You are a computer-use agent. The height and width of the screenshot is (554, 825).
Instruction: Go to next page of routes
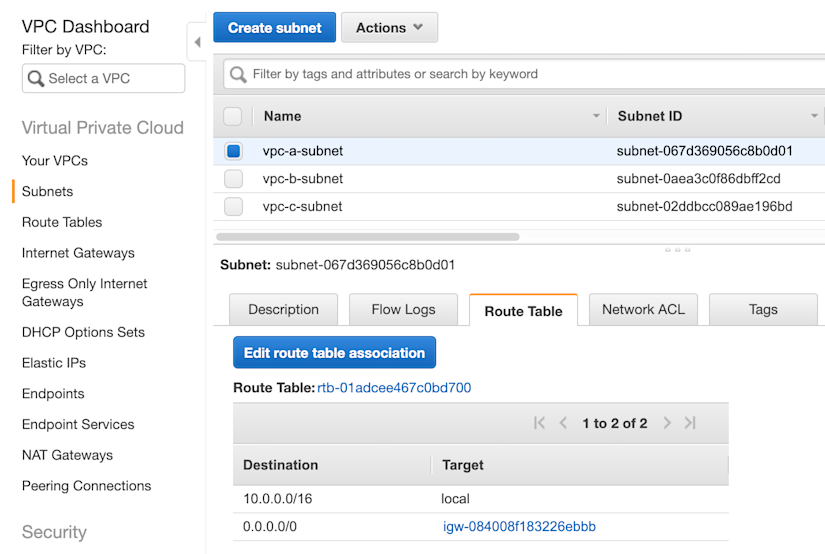(667, 423)
